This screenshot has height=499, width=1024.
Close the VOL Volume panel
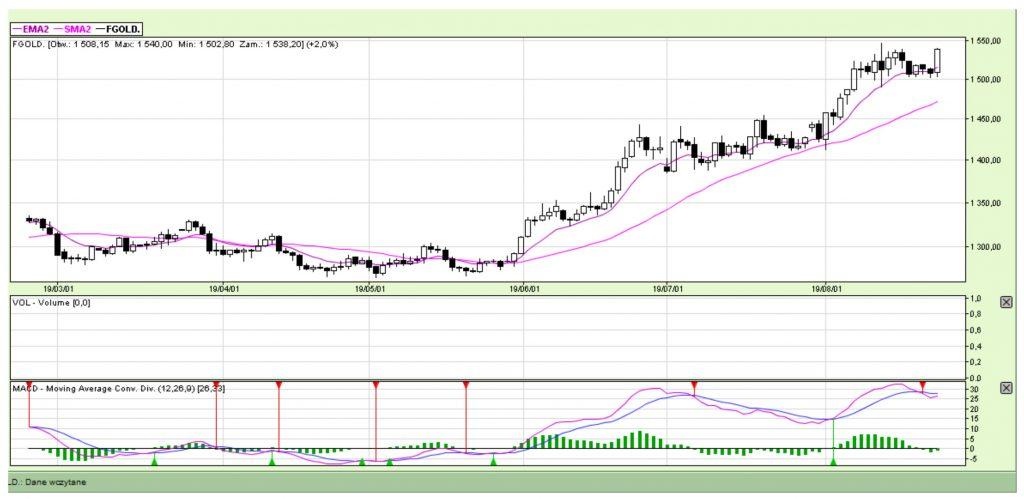1006,301
